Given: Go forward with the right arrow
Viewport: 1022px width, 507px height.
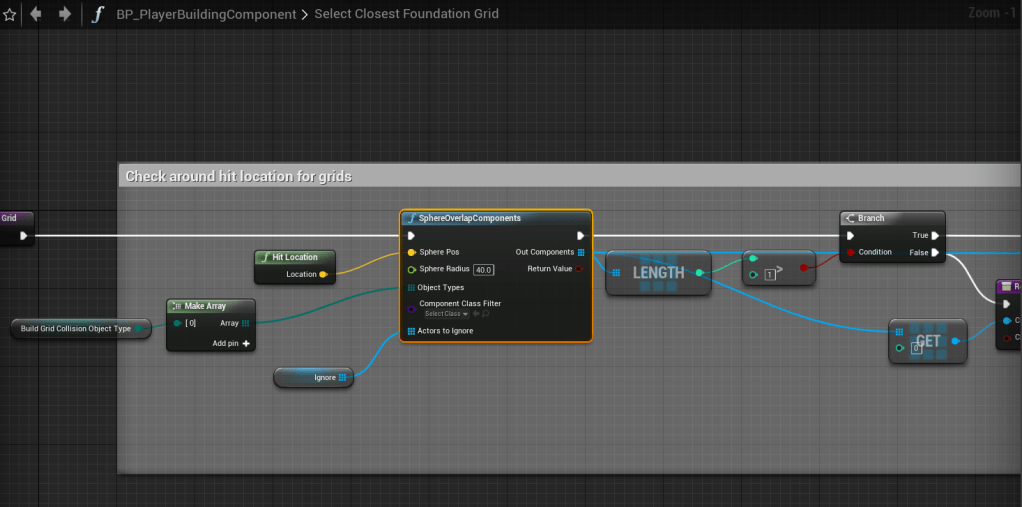Looking at the screenshot, I should point(65,14).
